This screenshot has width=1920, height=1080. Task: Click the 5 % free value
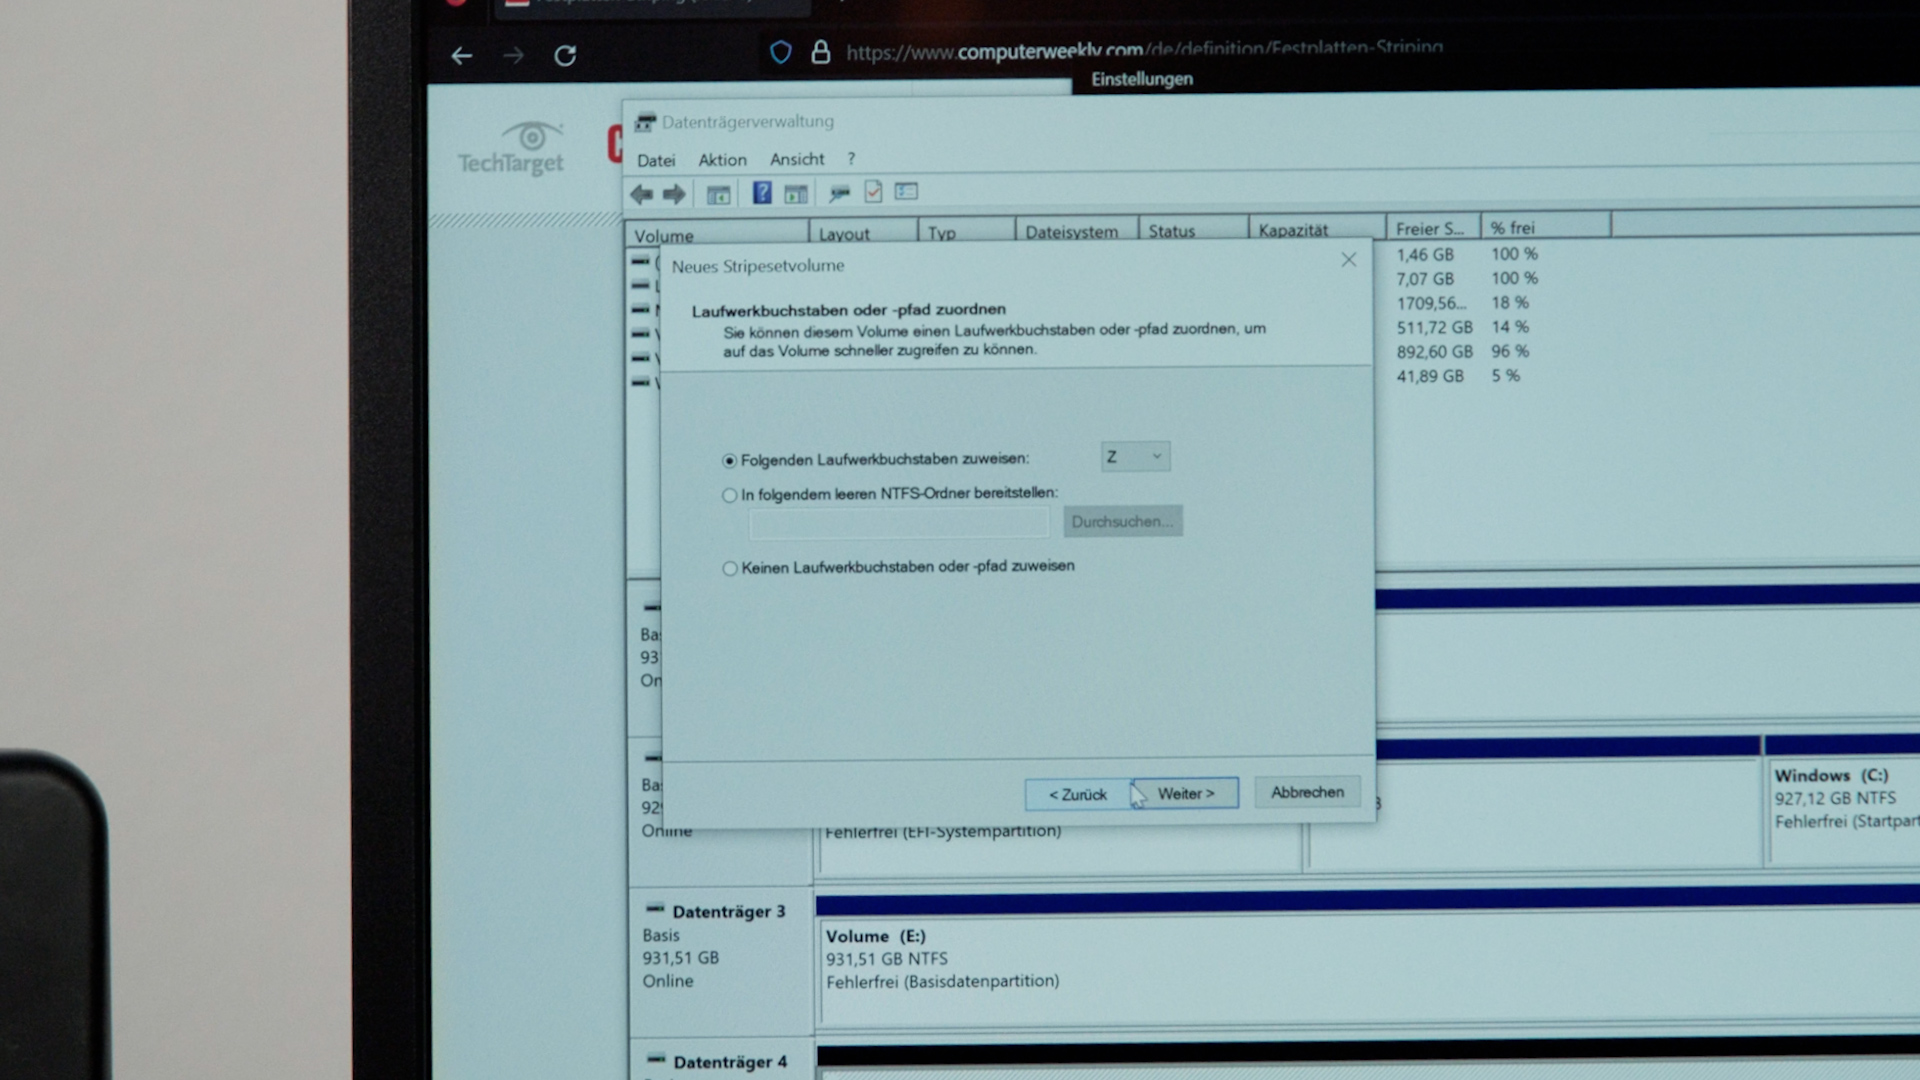1505,376
